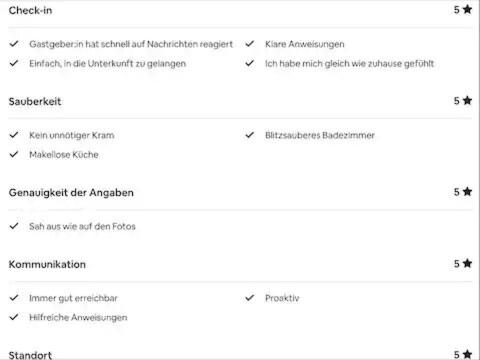The width and height of the screenshot is (480, 360).
Task: Click the star icon in Kommunikation row
Action: (x=467, y=263)
